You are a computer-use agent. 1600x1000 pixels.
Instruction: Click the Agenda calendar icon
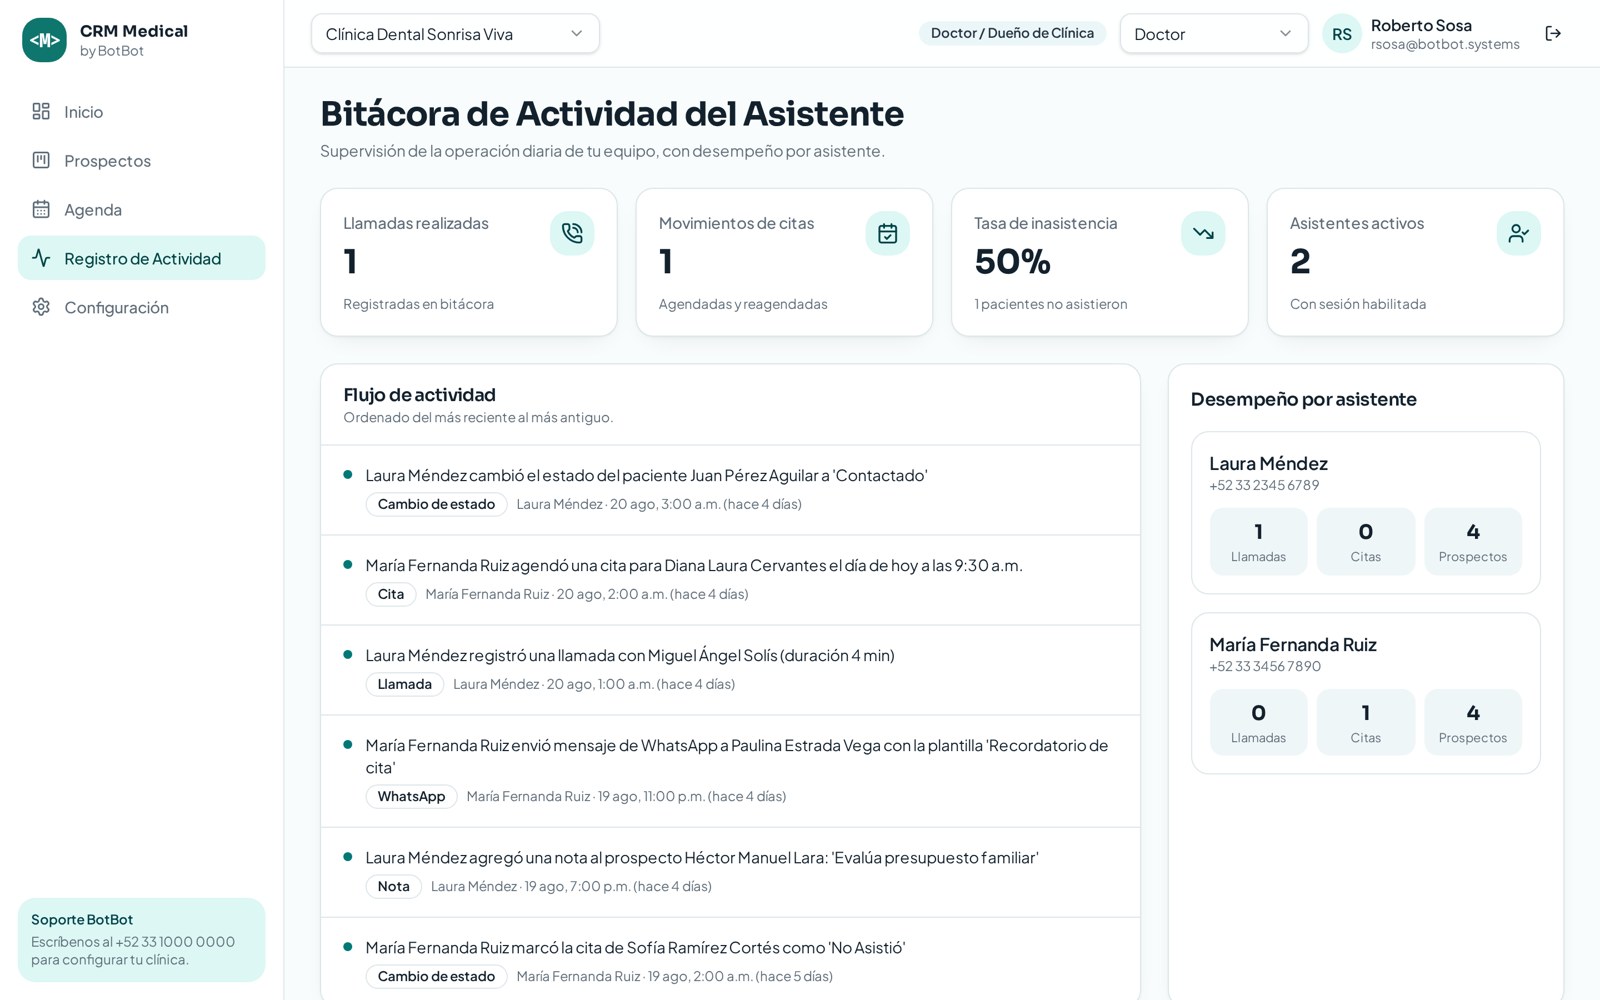pyautogui.click(x=41, y=209)
